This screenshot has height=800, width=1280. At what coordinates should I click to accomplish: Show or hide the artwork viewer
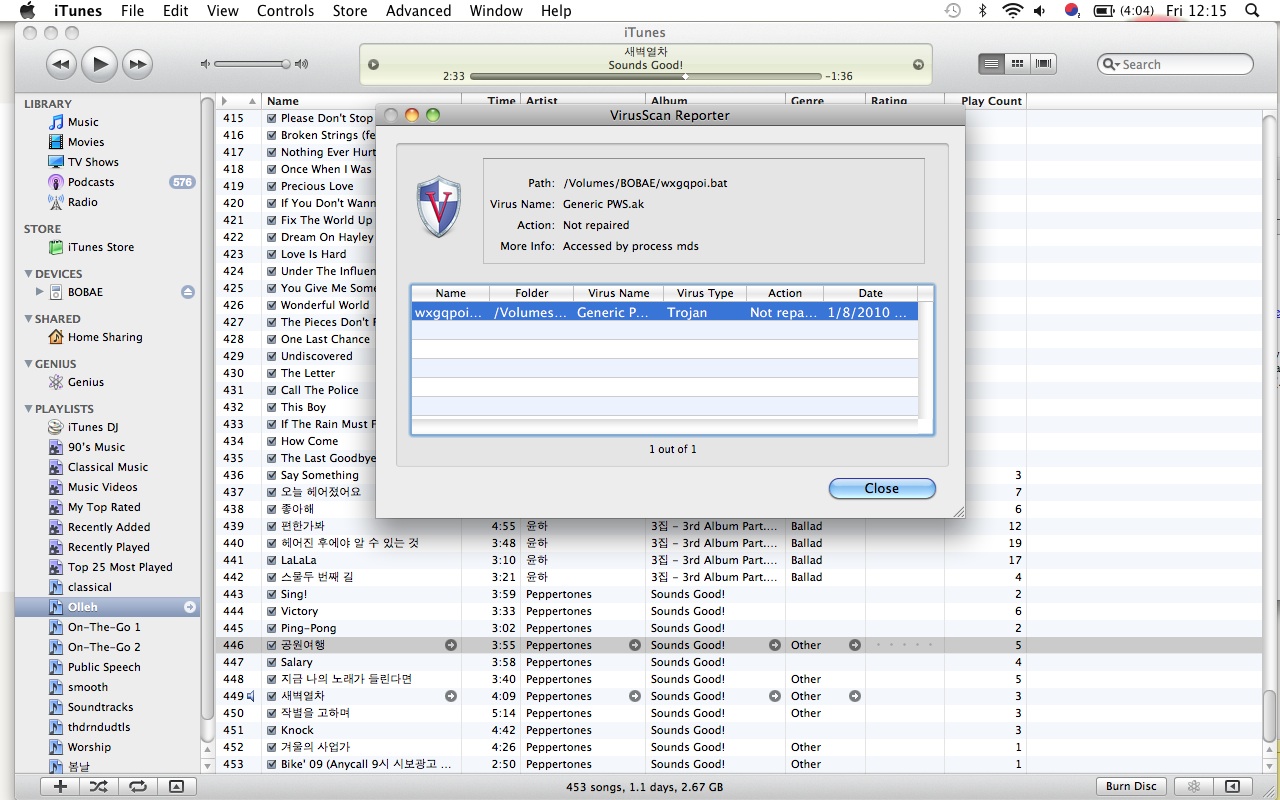(x=176, y=786)
